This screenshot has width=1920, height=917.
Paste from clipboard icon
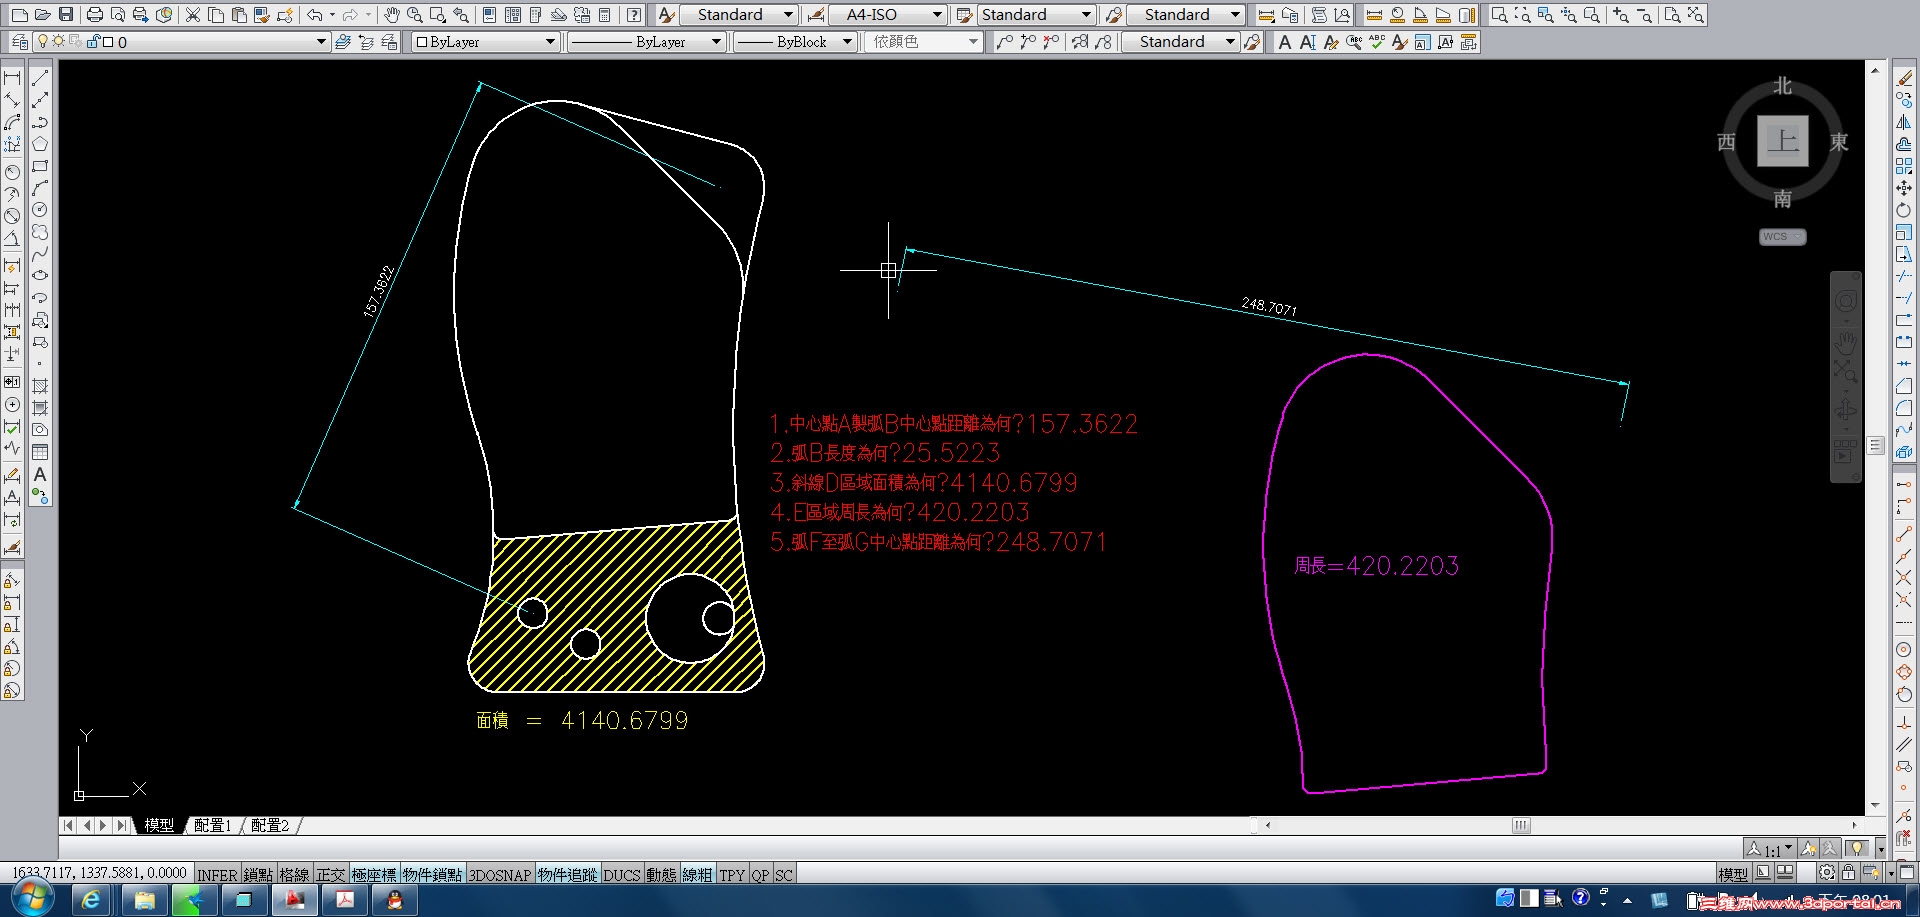point(239,14)
